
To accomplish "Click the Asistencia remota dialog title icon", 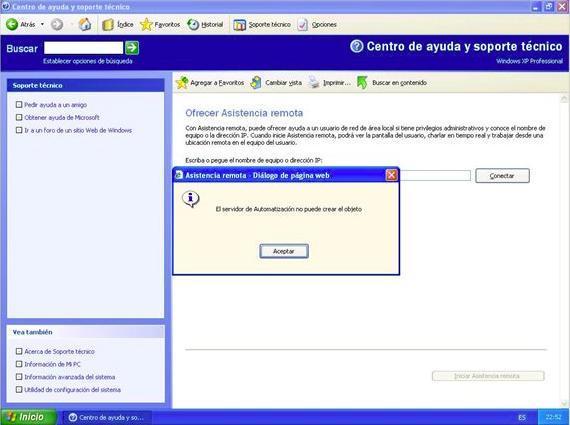I will (x=179, y=175).
